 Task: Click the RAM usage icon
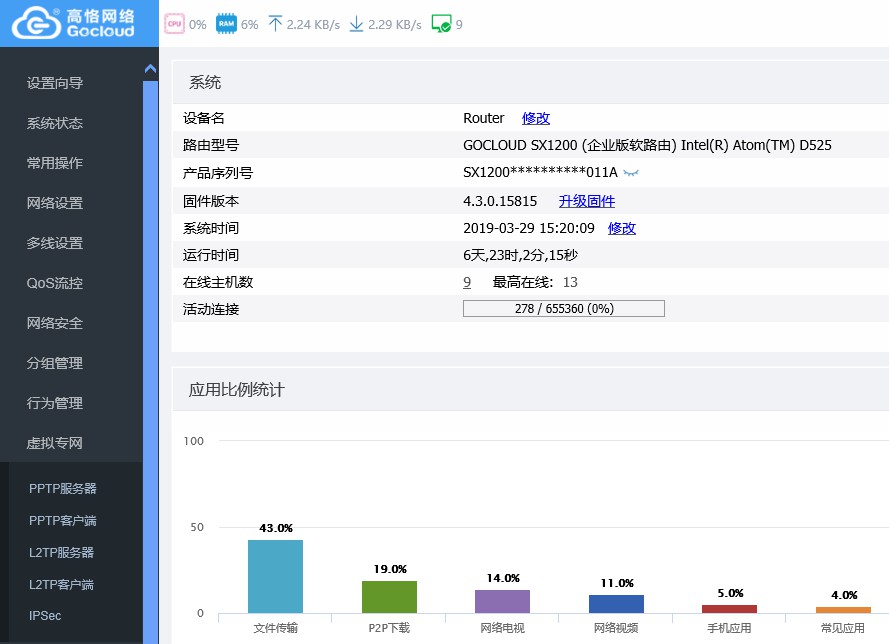[x=226, y=24]
